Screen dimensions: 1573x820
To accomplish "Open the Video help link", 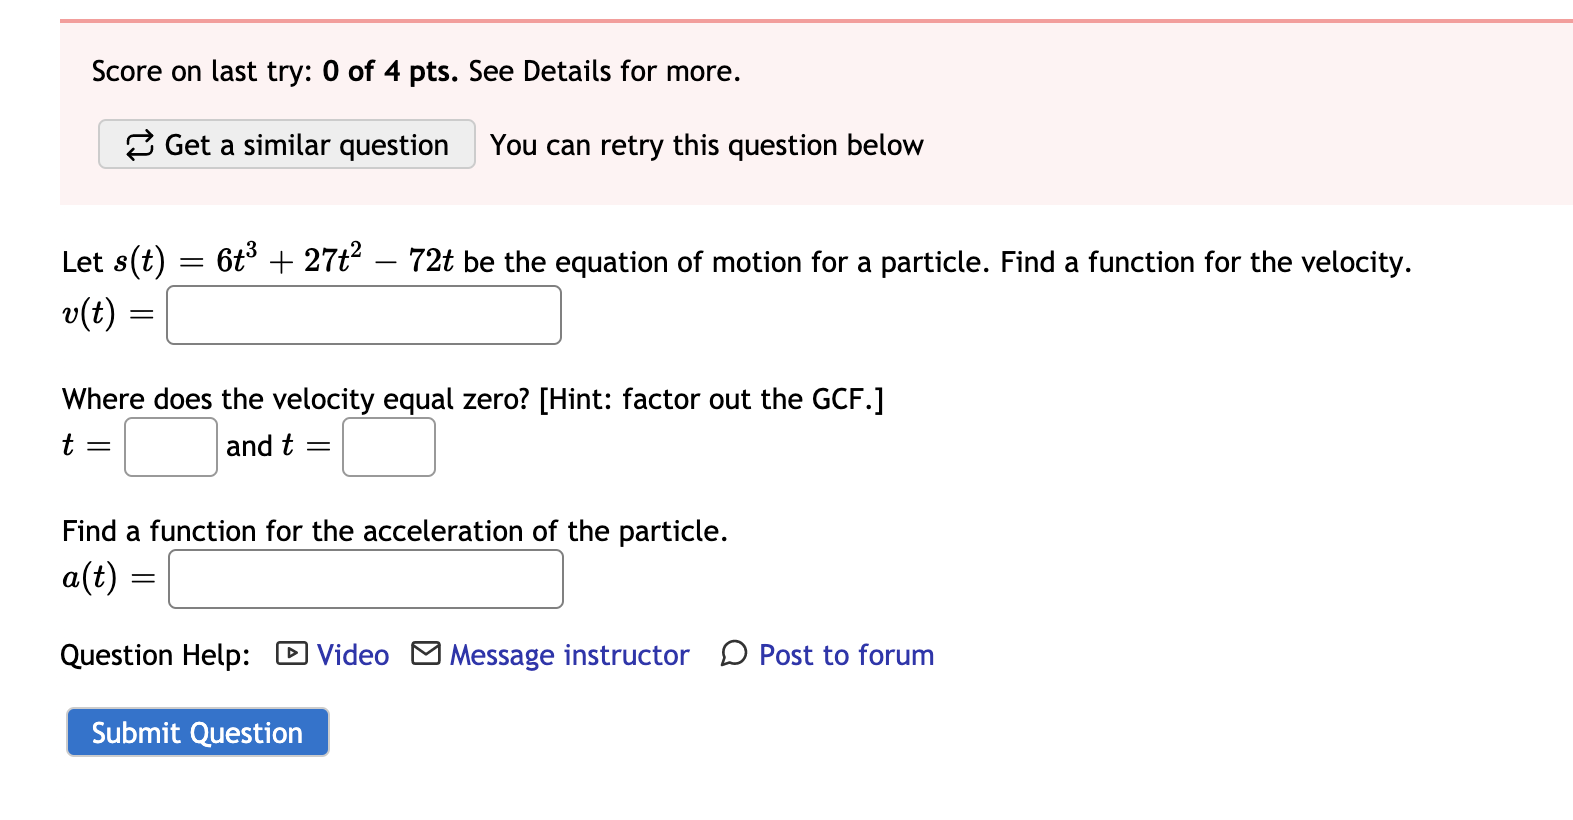I will [x=353, y=655].
